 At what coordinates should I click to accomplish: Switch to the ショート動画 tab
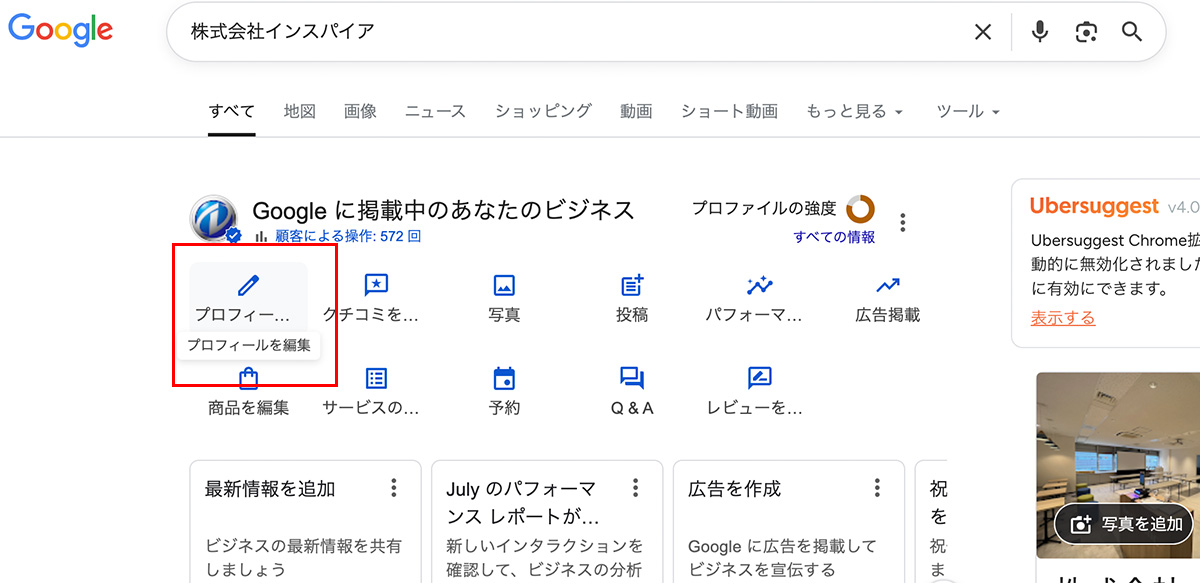729,111
